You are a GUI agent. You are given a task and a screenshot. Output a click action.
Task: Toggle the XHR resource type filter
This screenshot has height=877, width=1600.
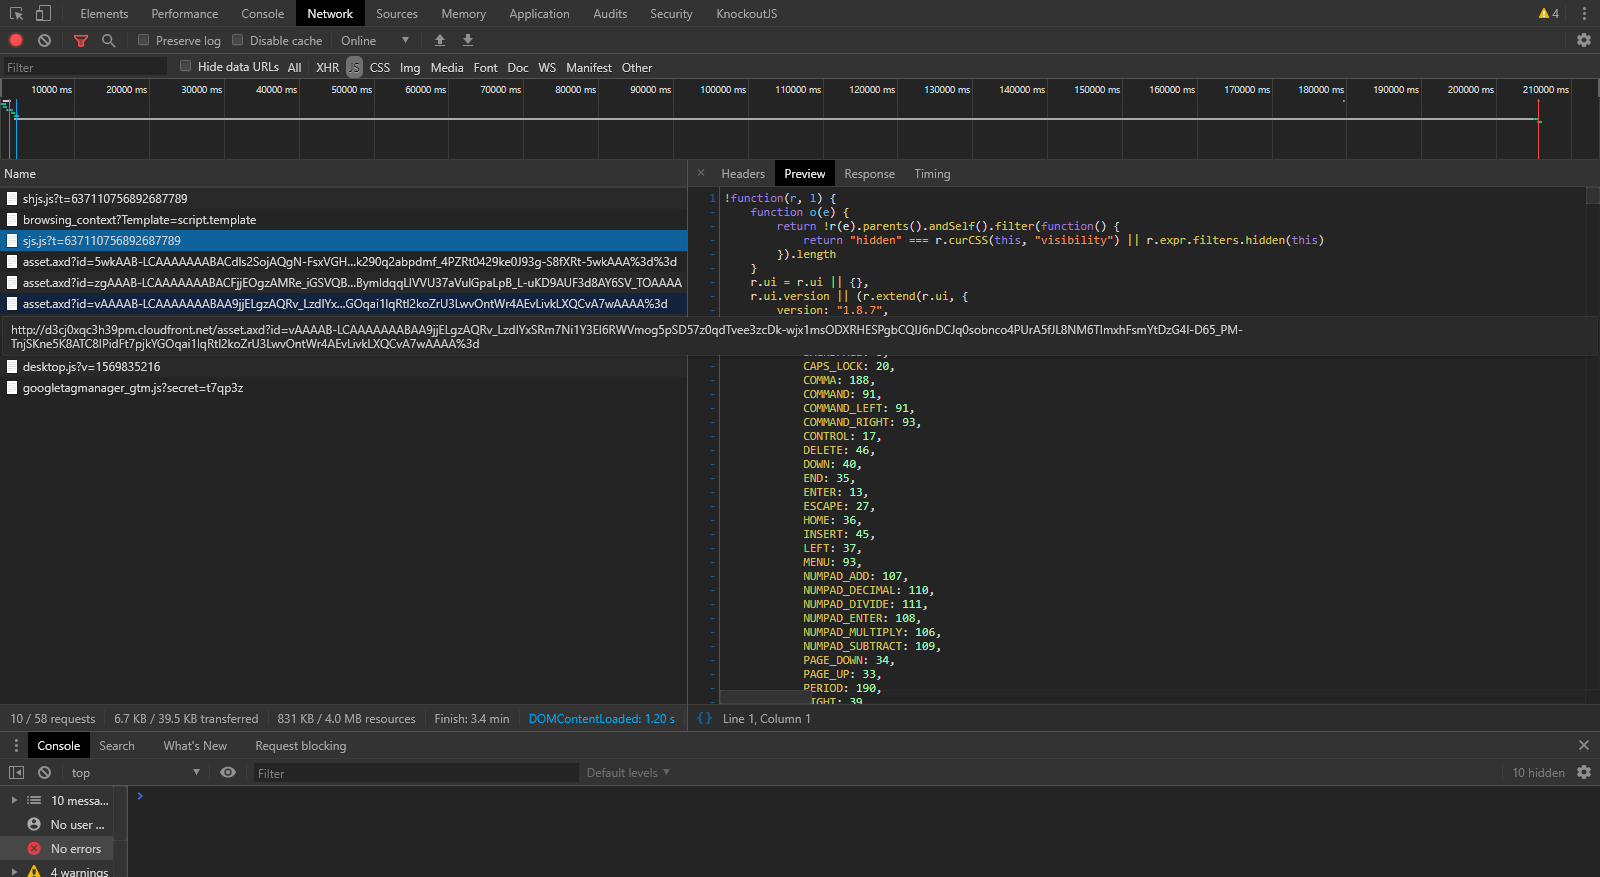pyautogui.click(x=327, y=67)
